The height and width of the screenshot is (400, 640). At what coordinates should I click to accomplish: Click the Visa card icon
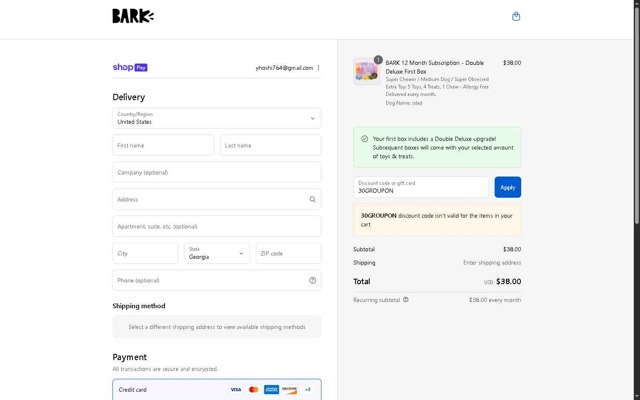[236, 389]
